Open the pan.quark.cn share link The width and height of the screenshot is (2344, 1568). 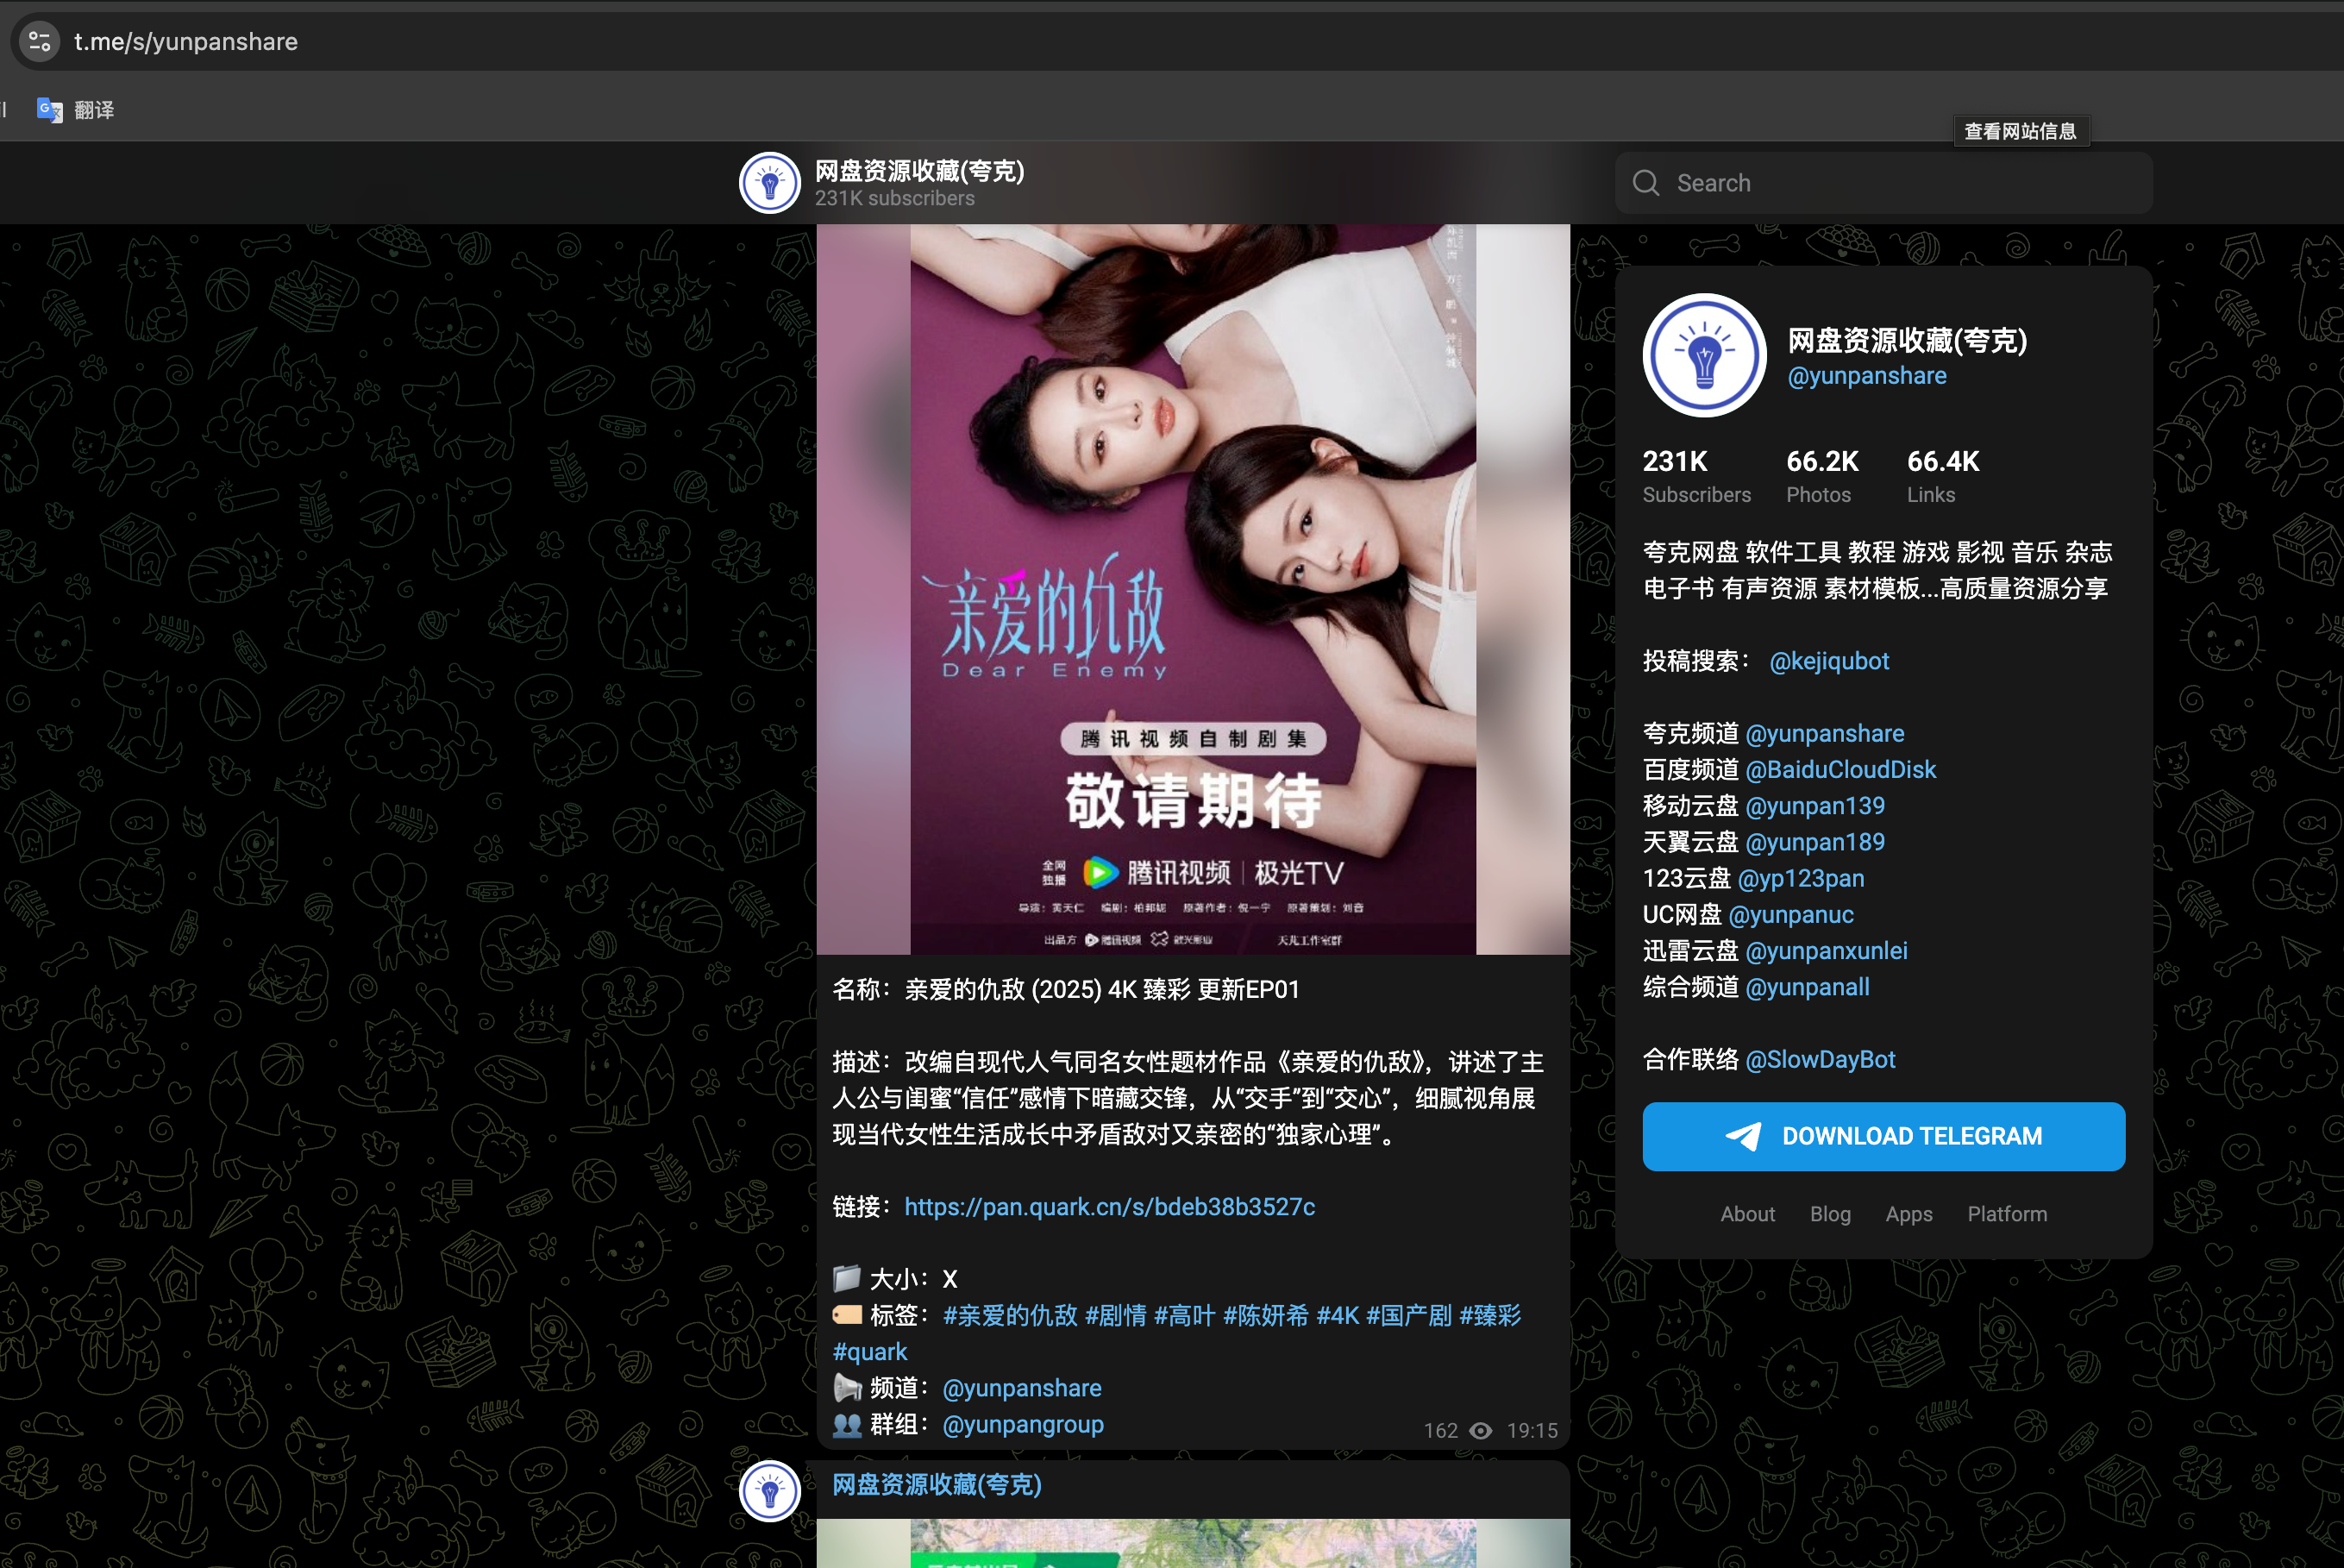coord(1109,1207)
